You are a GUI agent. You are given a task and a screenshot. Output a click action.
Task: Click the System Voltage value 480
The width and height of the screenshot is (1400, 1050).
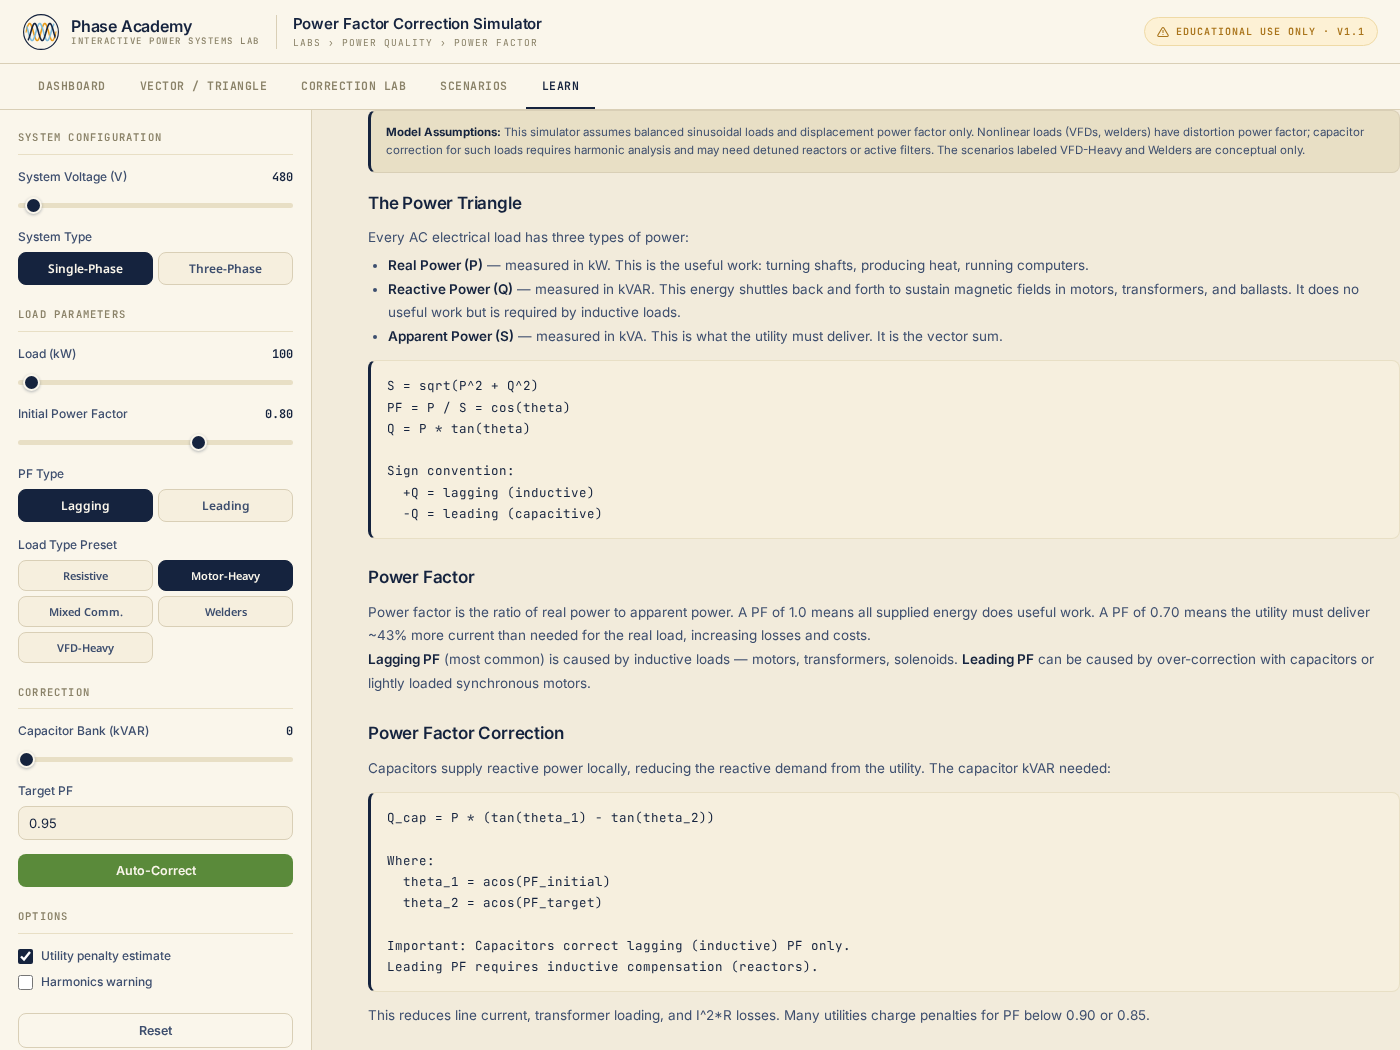tap(282, 177)
